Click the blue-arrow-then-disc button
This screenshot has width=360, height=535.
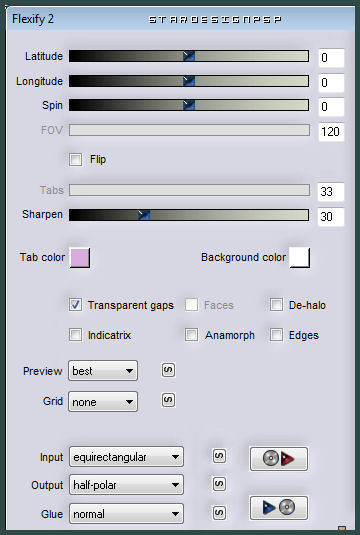[x=279, y=508]
